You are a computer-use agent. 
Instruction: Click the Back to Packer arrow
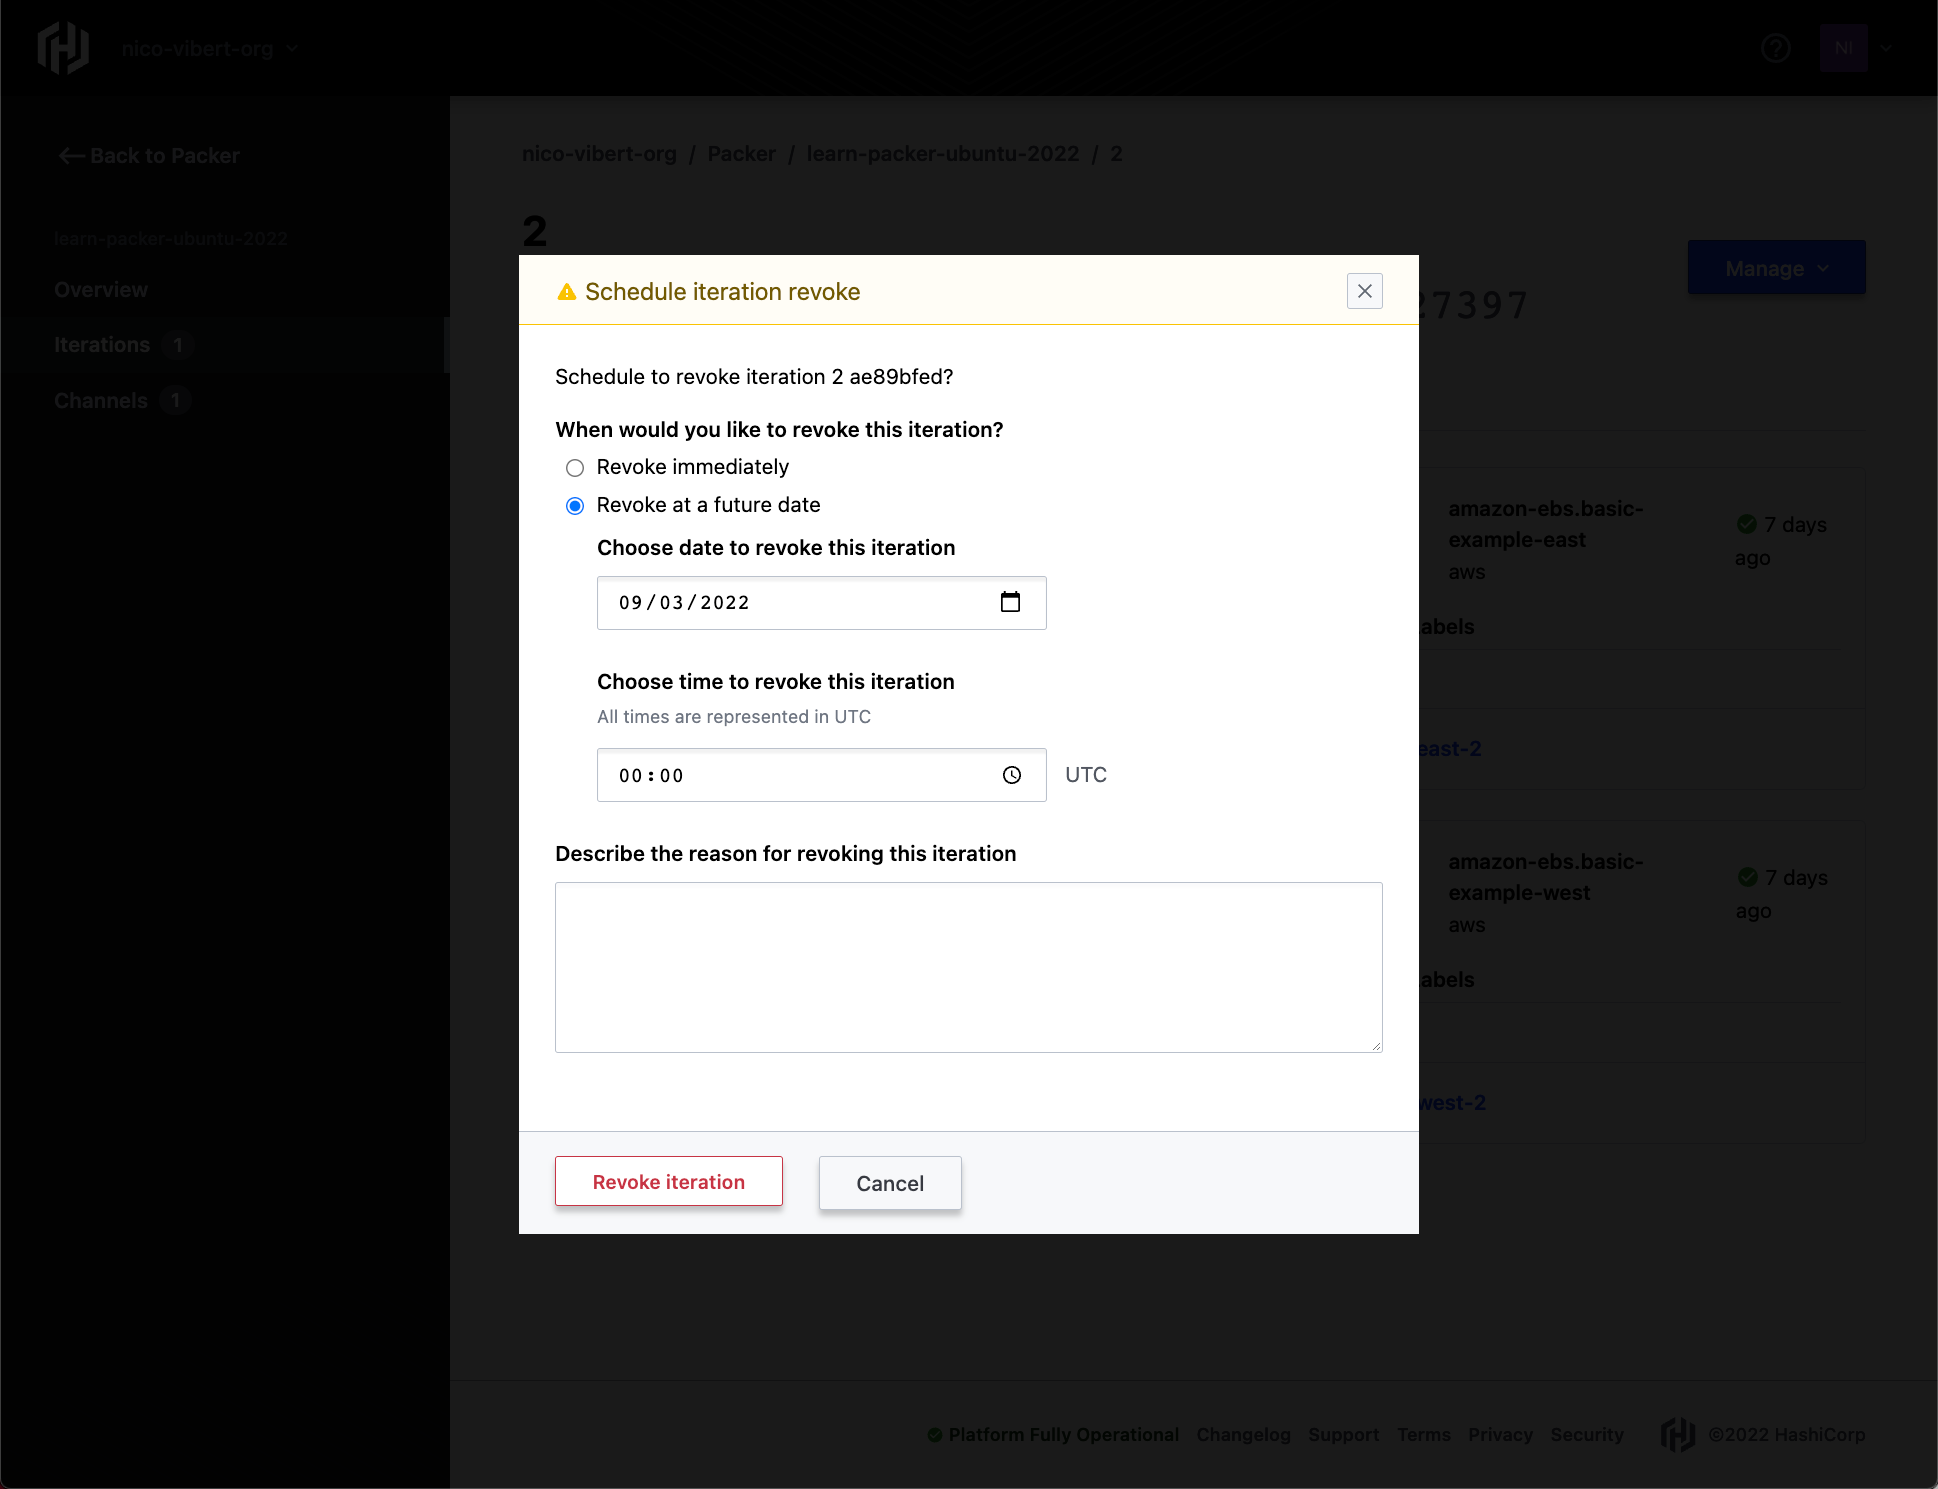point(72,156)
